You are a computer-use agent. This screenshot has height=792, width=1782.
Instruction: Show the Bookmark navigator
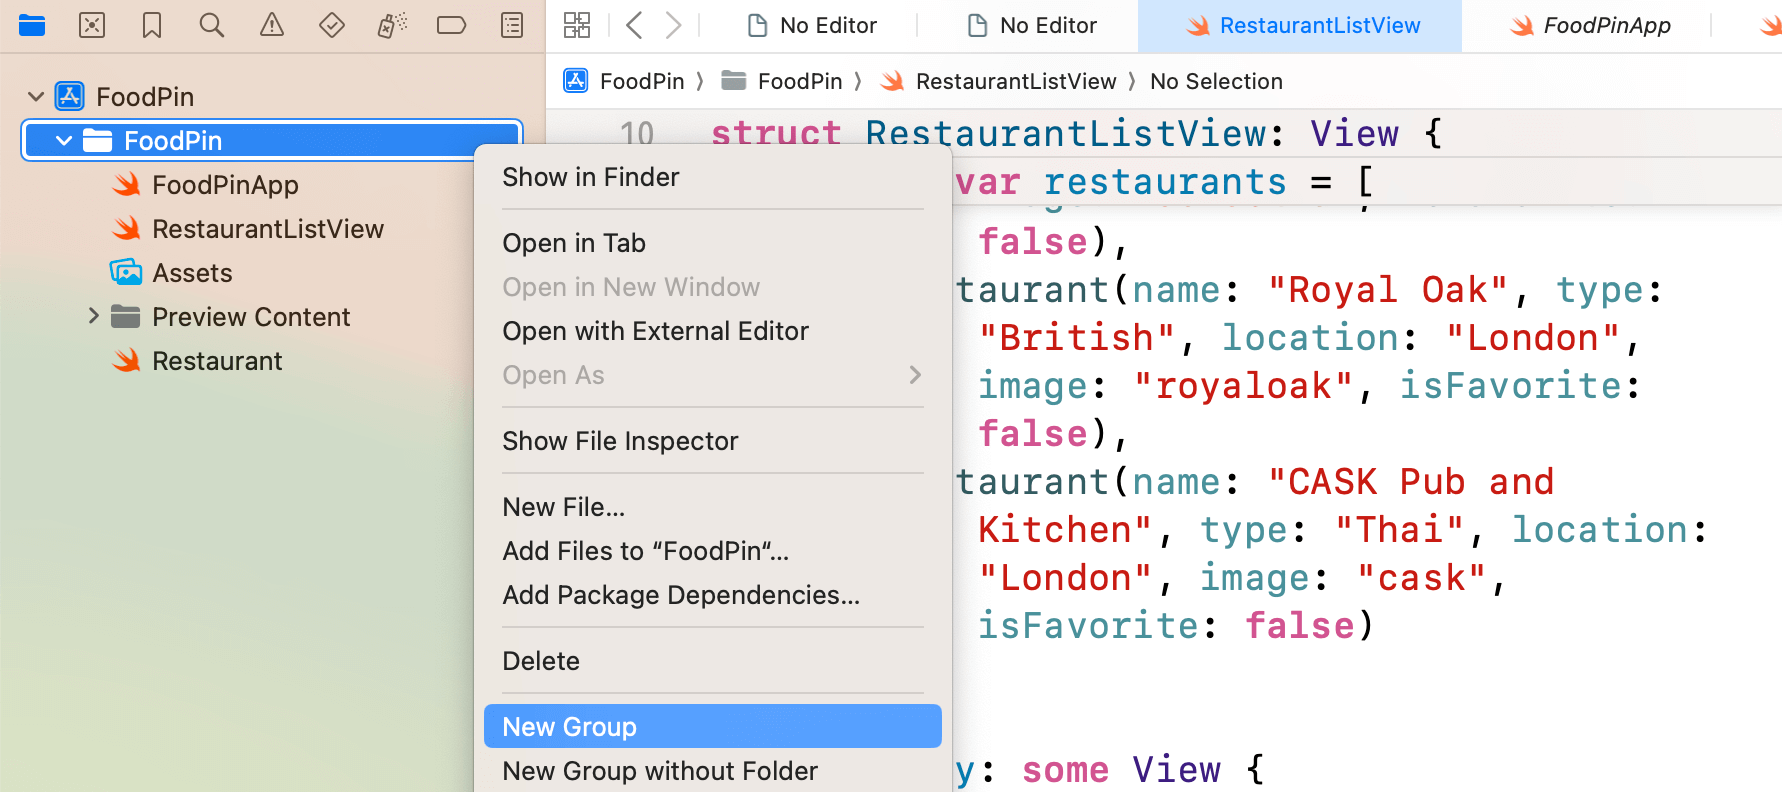tap(152, 25)
